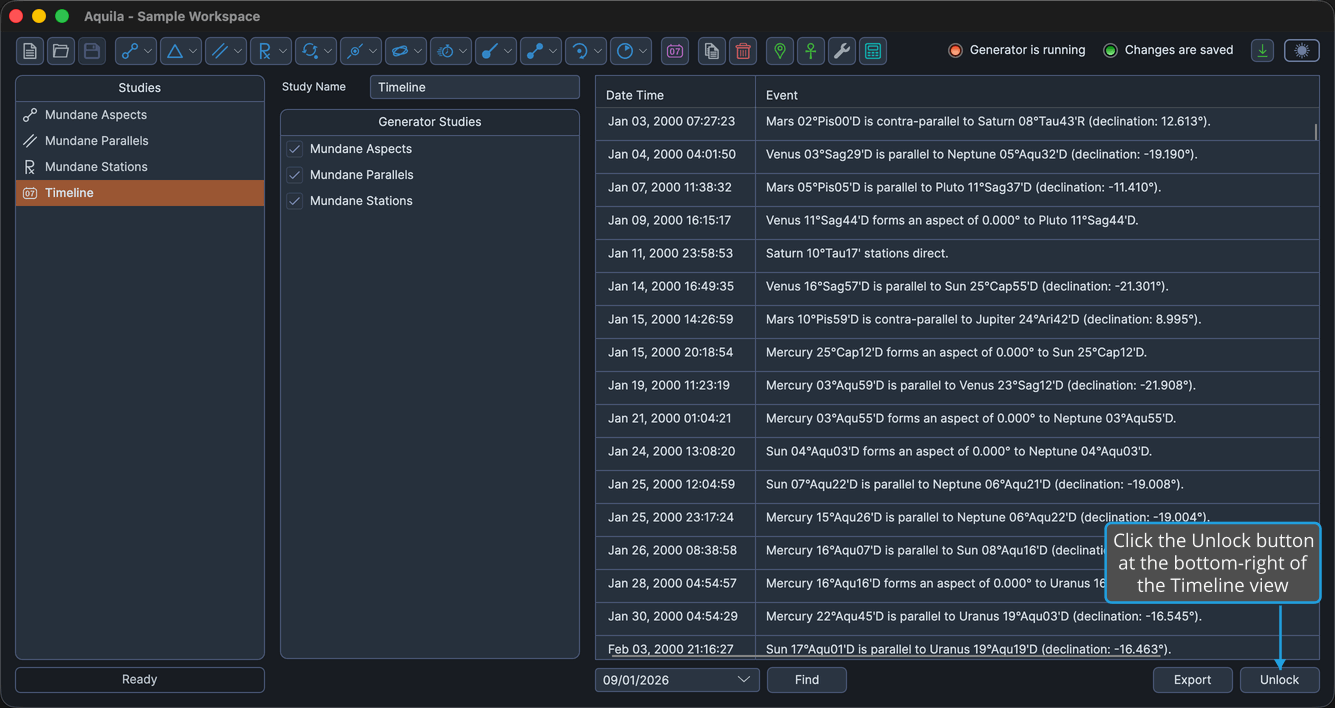Screen dimensions: 1335x708
Task: Click the Ready status bar
Action: point(140,680)
